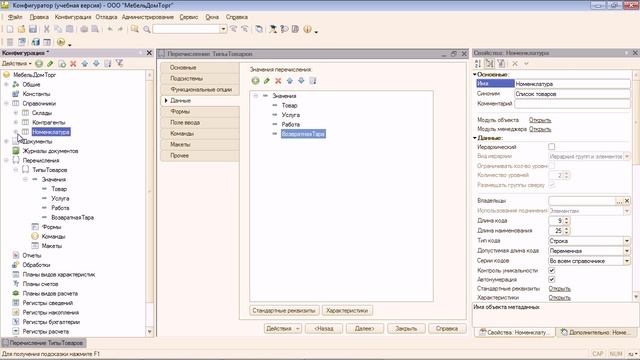Open Действия menu in Конфигурация panel
This screenshot has height=360, width=640.
(16, 64)
